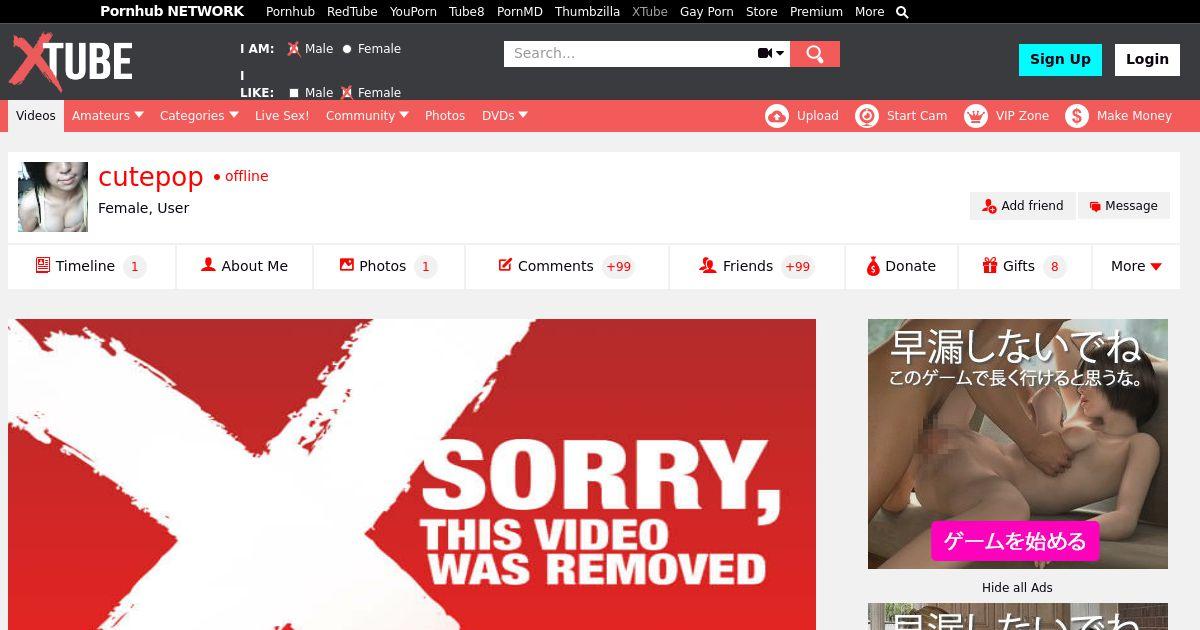Expand the Amateurs menu
The height and width of the screenshot is (630, 1200).
pos(108,116)
